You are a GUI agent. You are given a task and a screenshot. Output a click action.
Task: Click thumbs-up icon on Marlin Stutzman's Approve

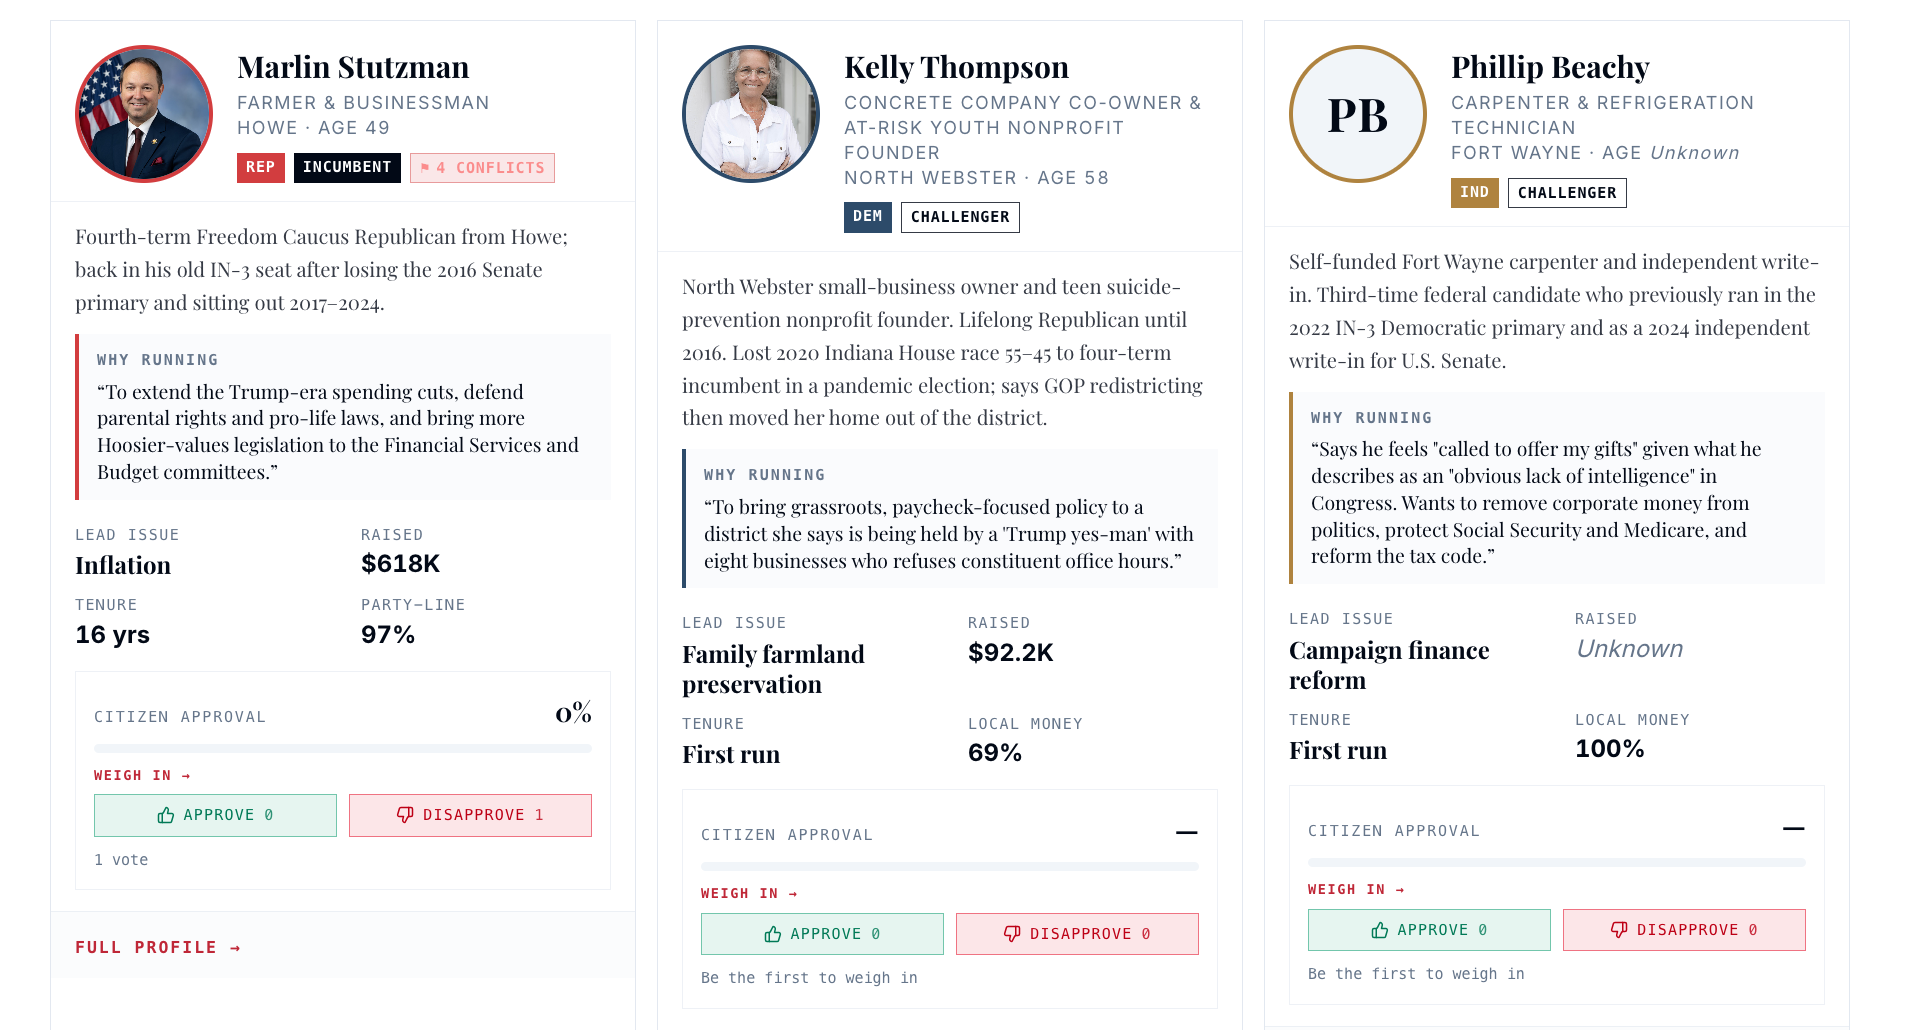(166, 815)
